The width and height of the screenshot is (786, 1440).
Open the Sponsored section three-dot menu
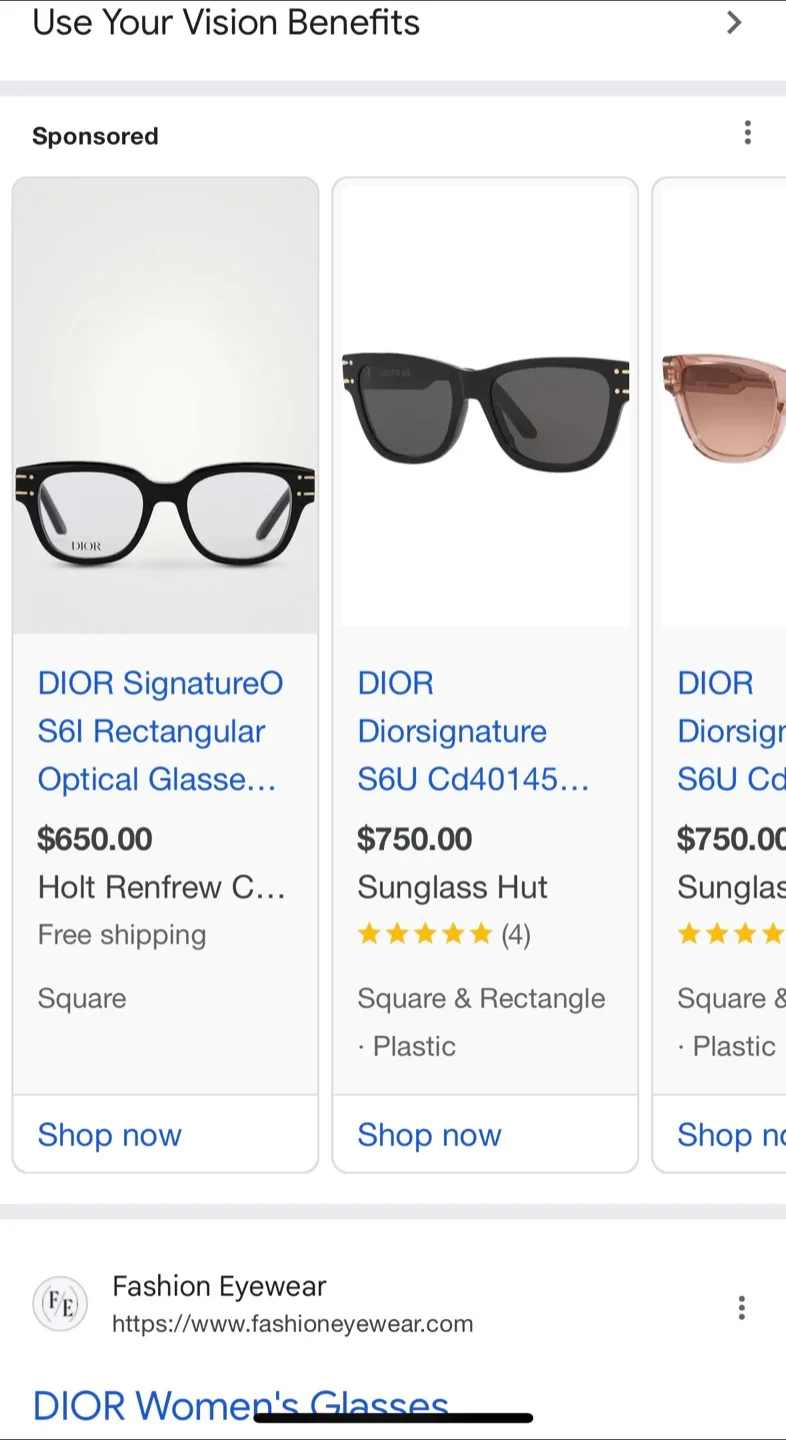point(747,131)
